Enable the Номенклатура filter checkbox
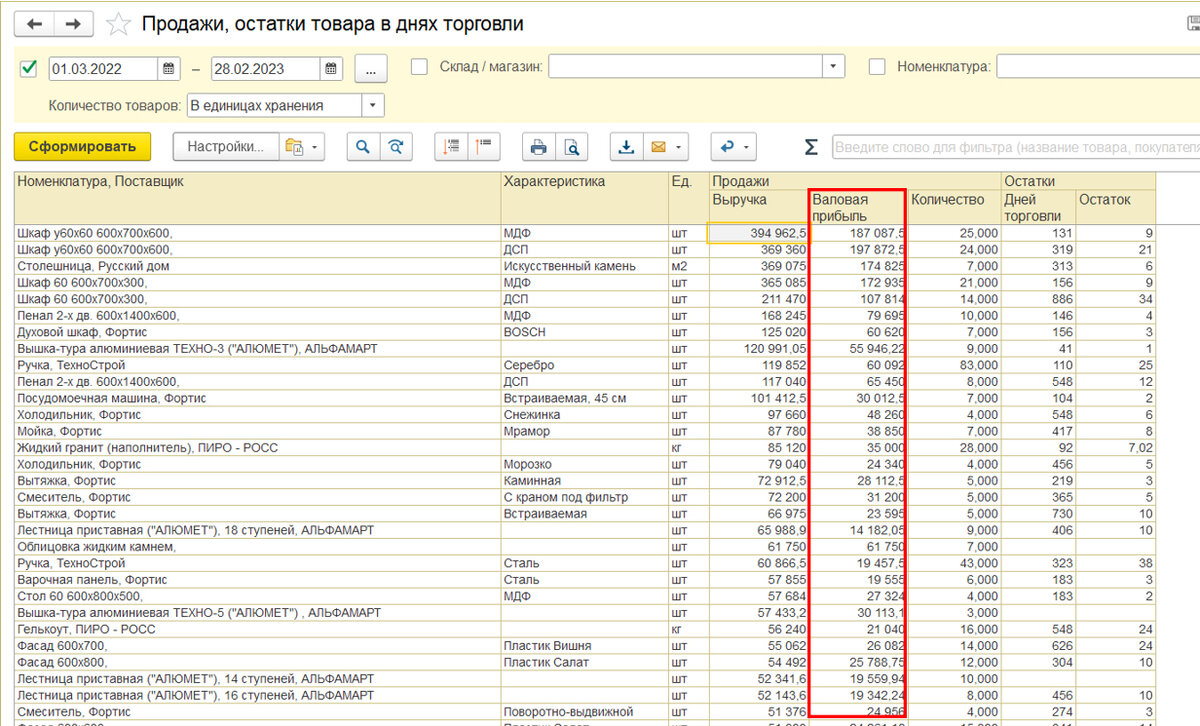Screen dimensions: 1200x726 (877, 67)
